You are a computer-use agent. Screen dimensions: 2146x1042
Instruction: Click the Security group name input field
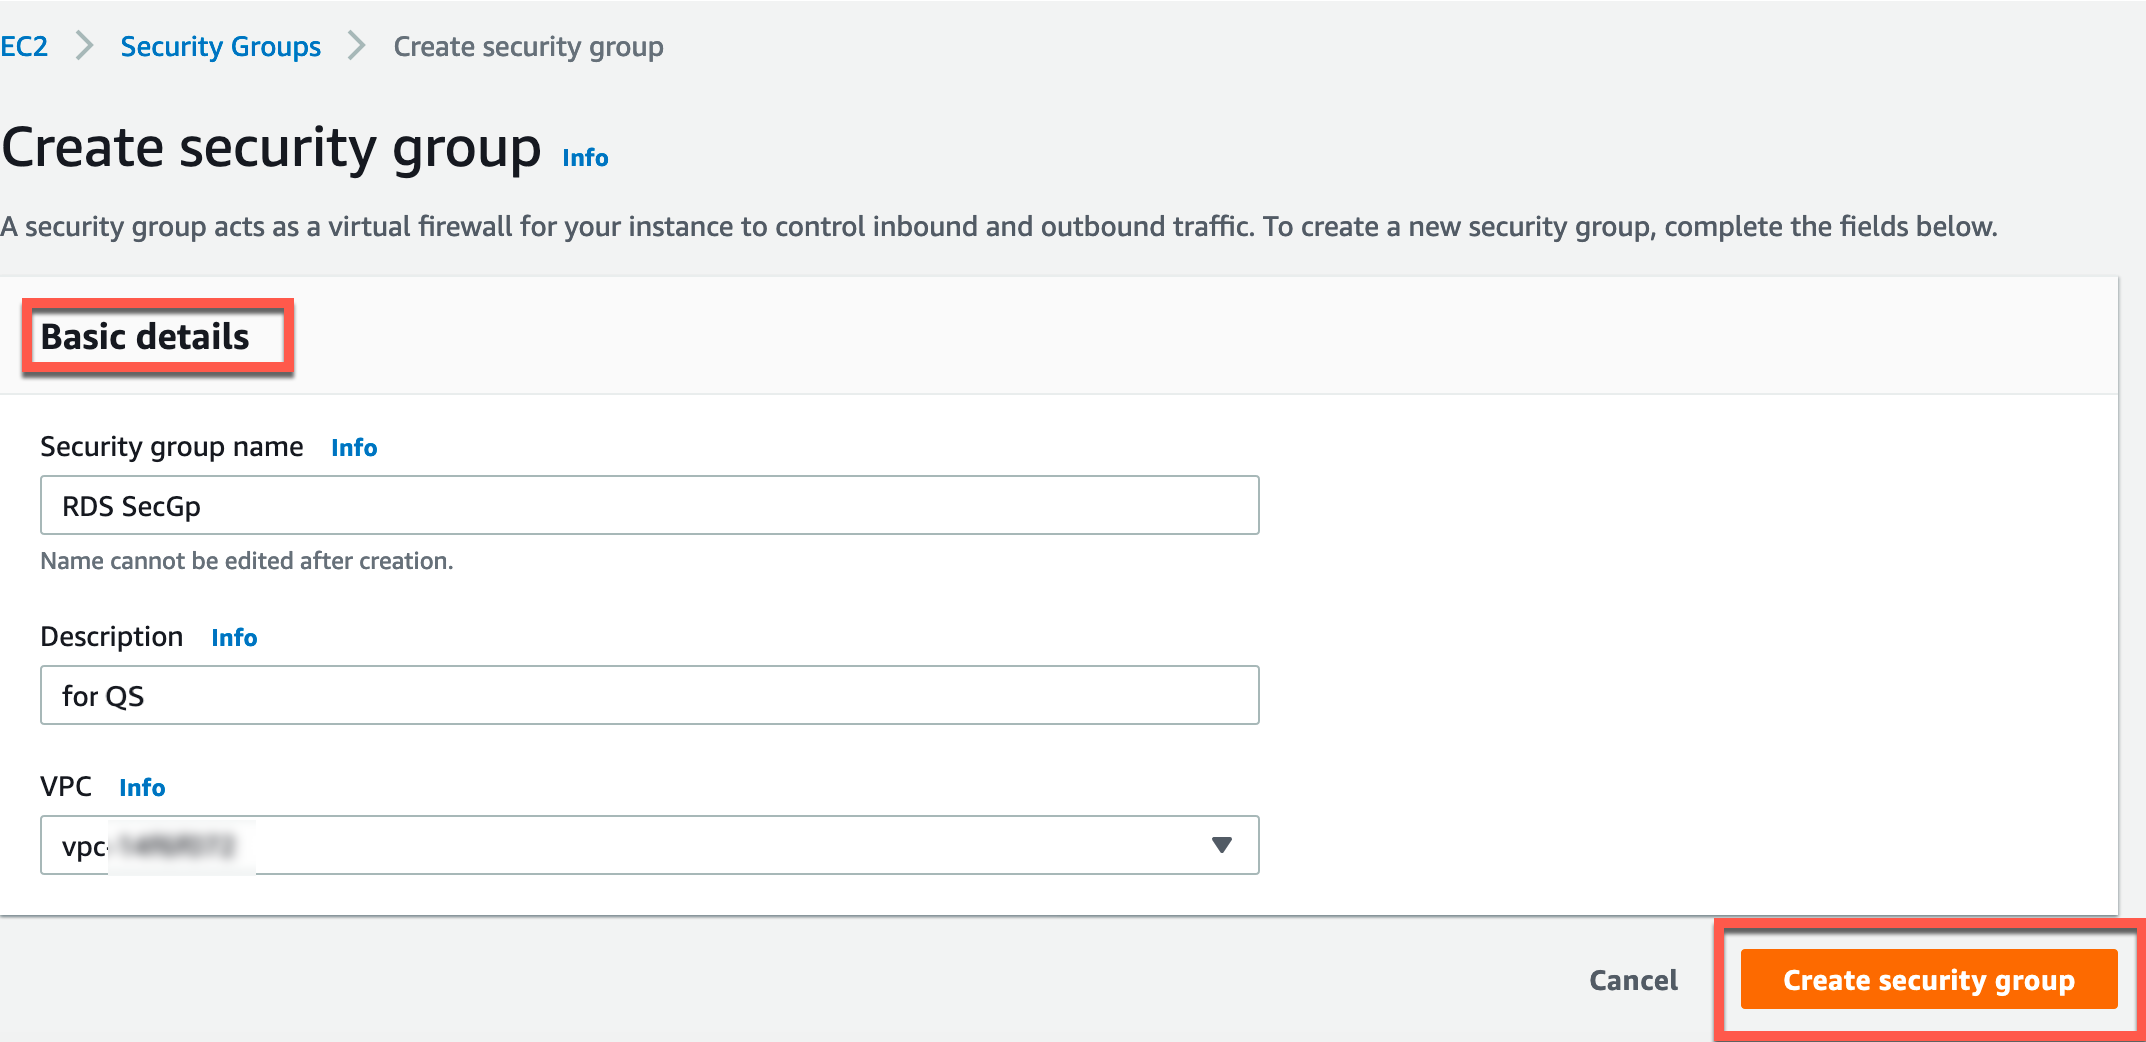[x=649, y=506]
